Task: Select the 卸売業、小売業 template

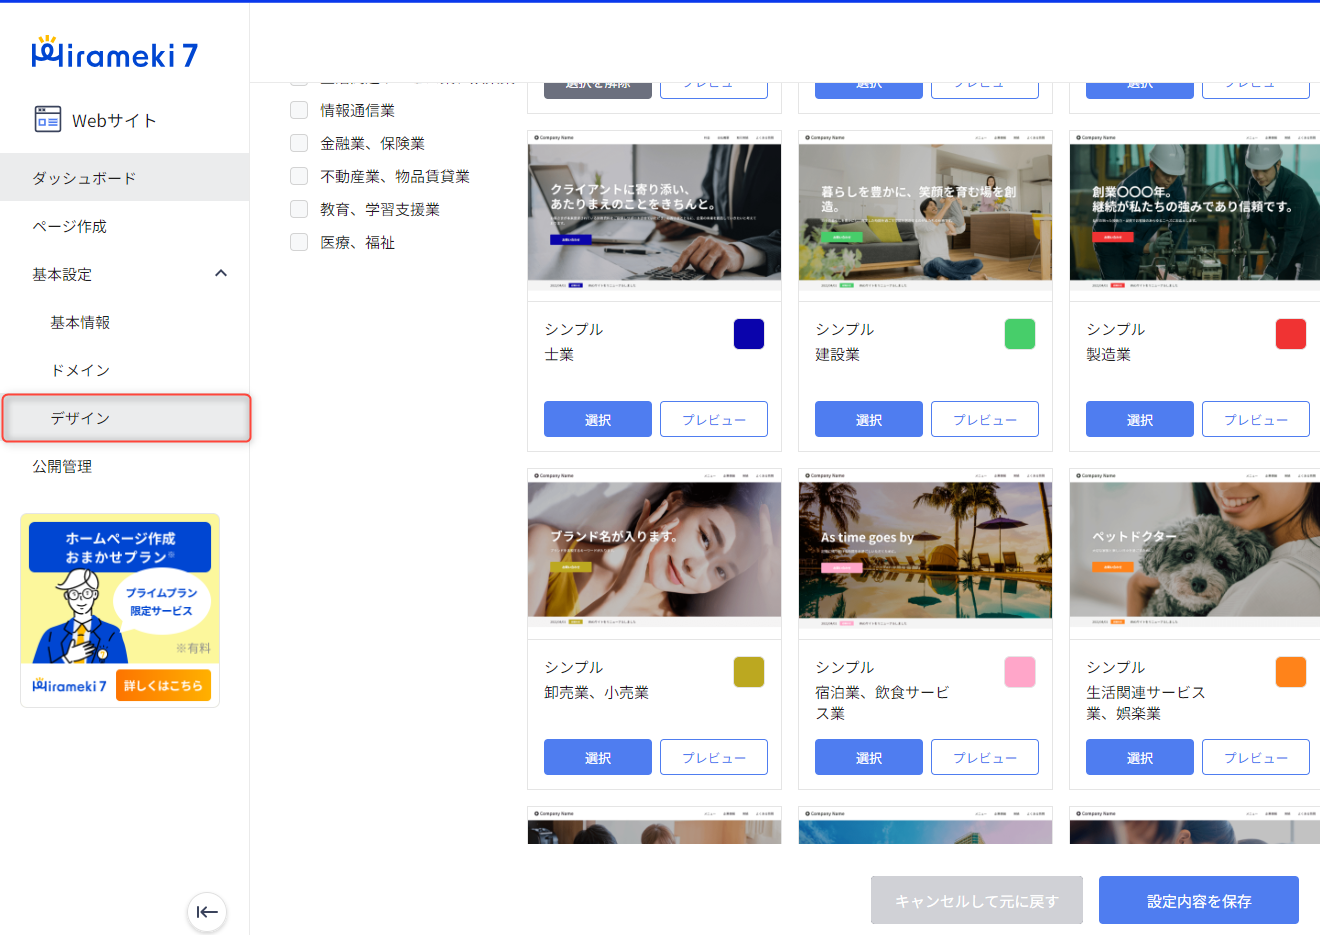Action: point(598,757)
